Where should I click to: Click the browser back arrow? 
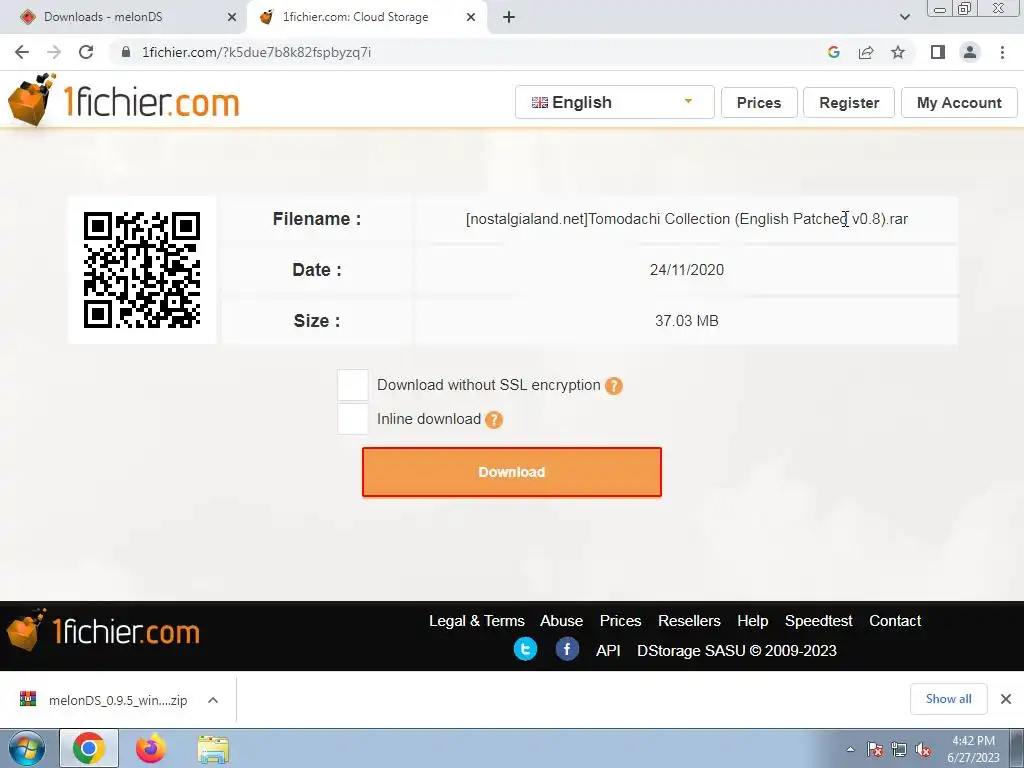pos(22,52)
